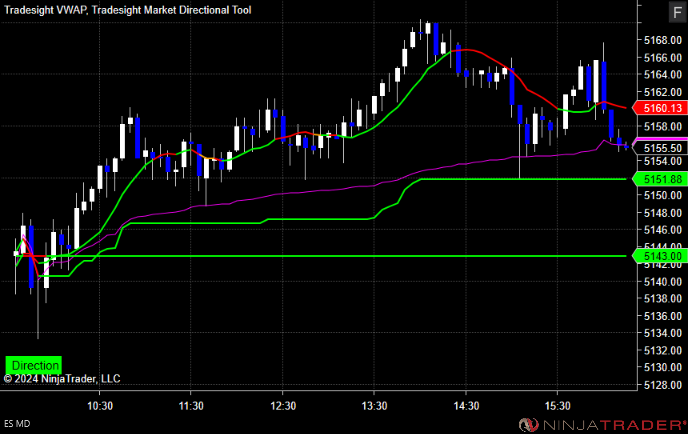Select the red 5160.13 price marker

click(x=660, y=108)
